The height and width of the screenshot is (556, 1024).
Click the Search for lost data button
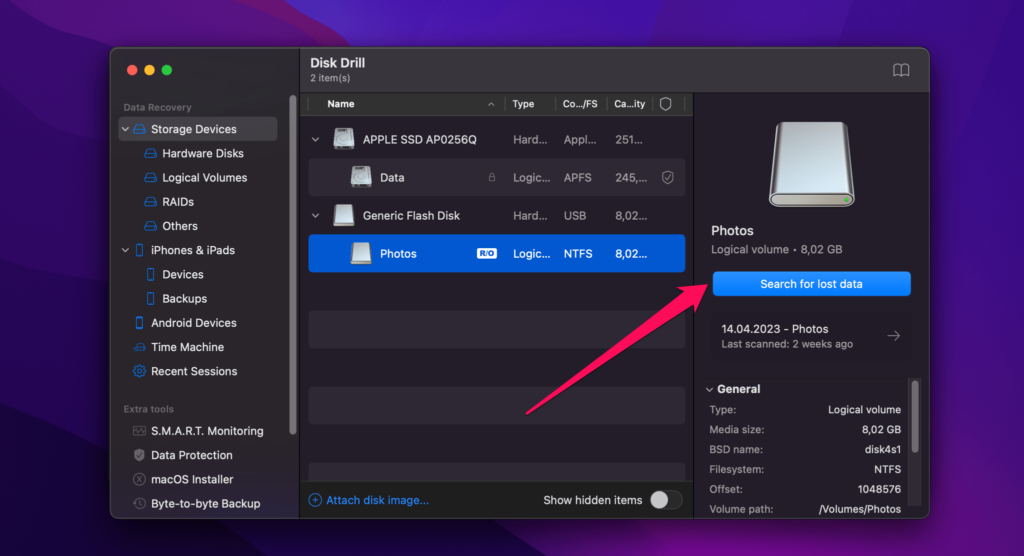click(x=811, y=284)
